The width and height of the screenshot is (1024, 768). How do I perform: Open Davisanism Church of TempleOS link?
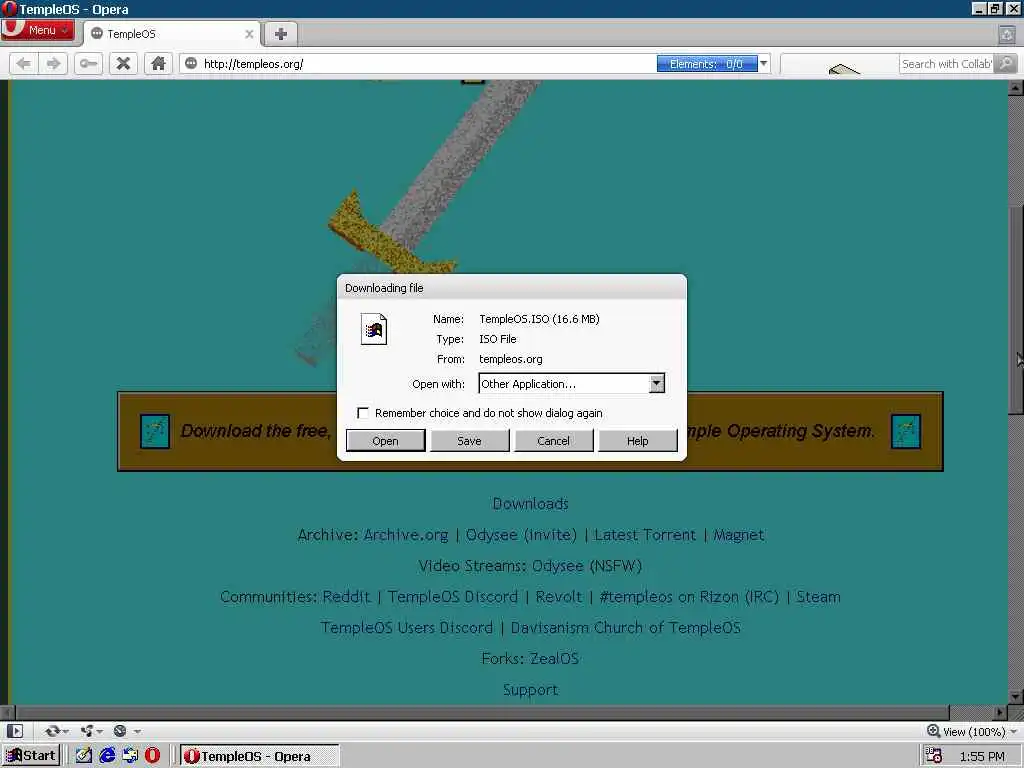click(626, 628)
